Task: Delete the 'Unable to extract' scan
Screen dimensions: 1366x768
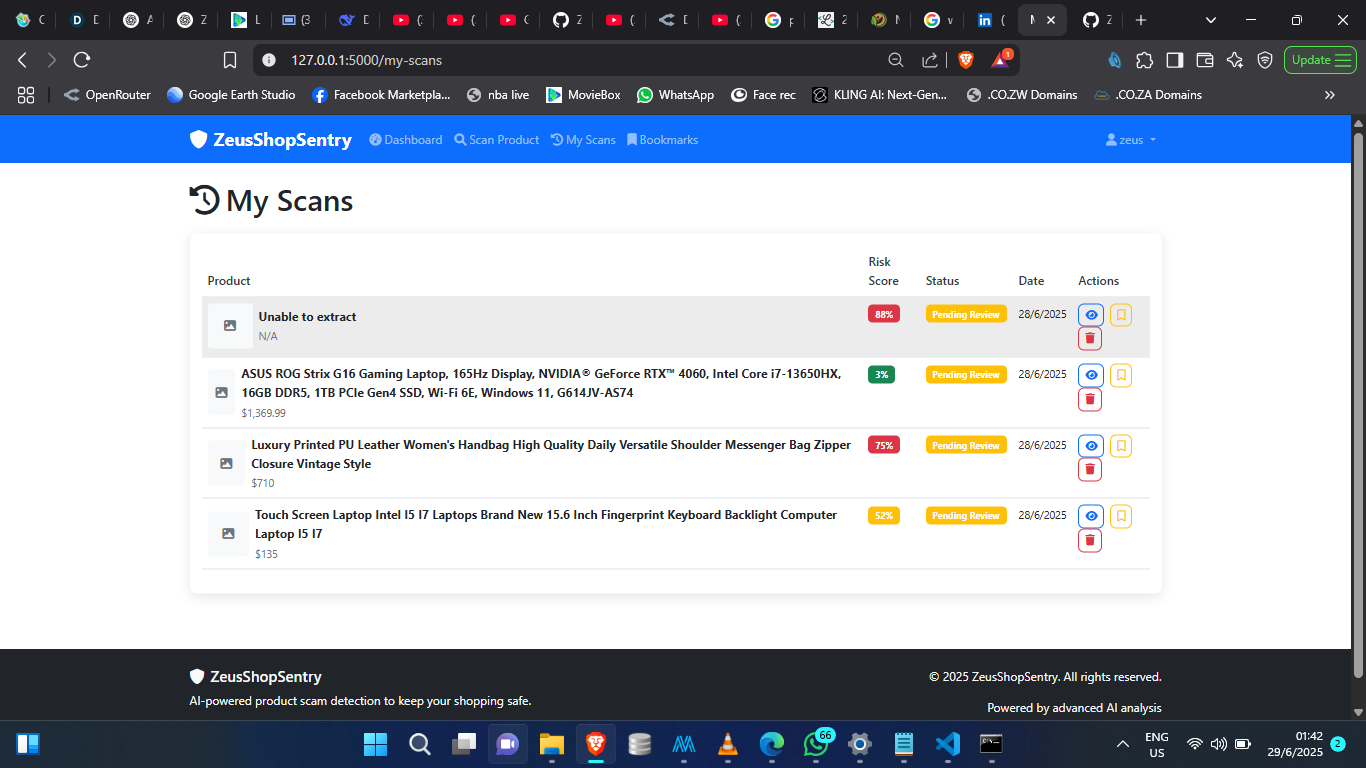Action: (x=1090, y=339)
